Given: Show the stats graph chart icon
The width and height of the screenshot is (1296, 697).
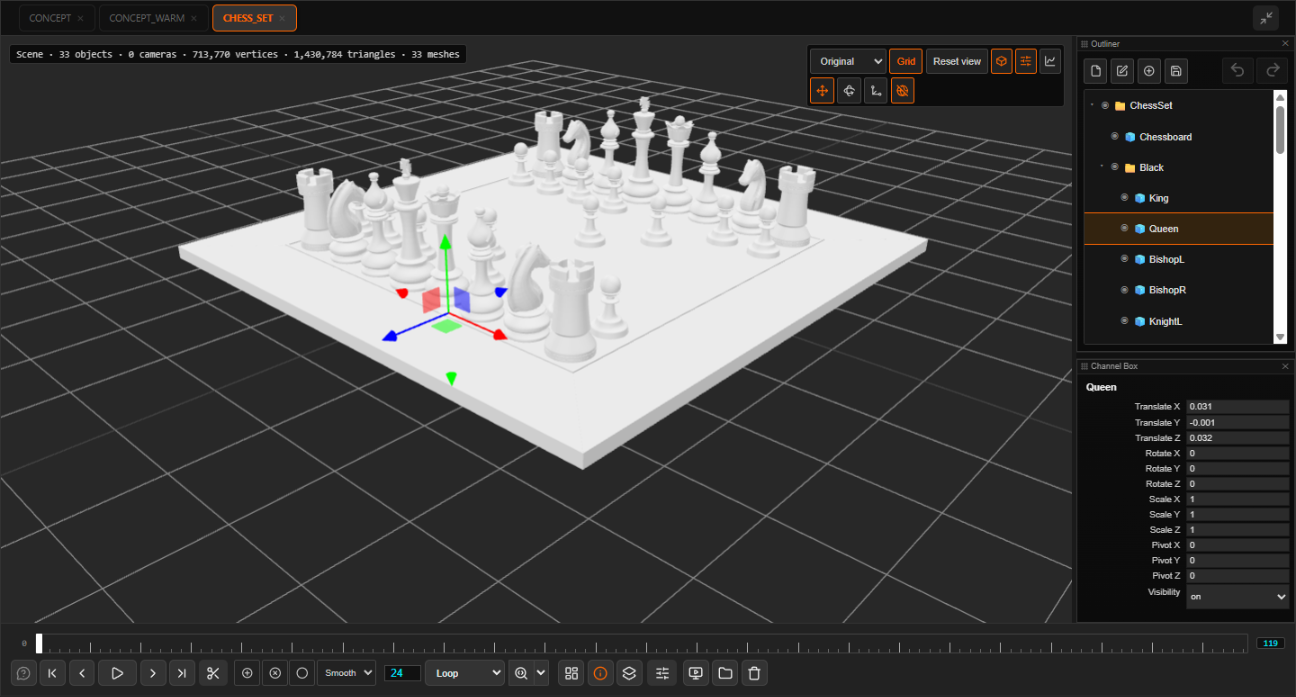Looking at the screenshot, I should (x=1050, y=61).
